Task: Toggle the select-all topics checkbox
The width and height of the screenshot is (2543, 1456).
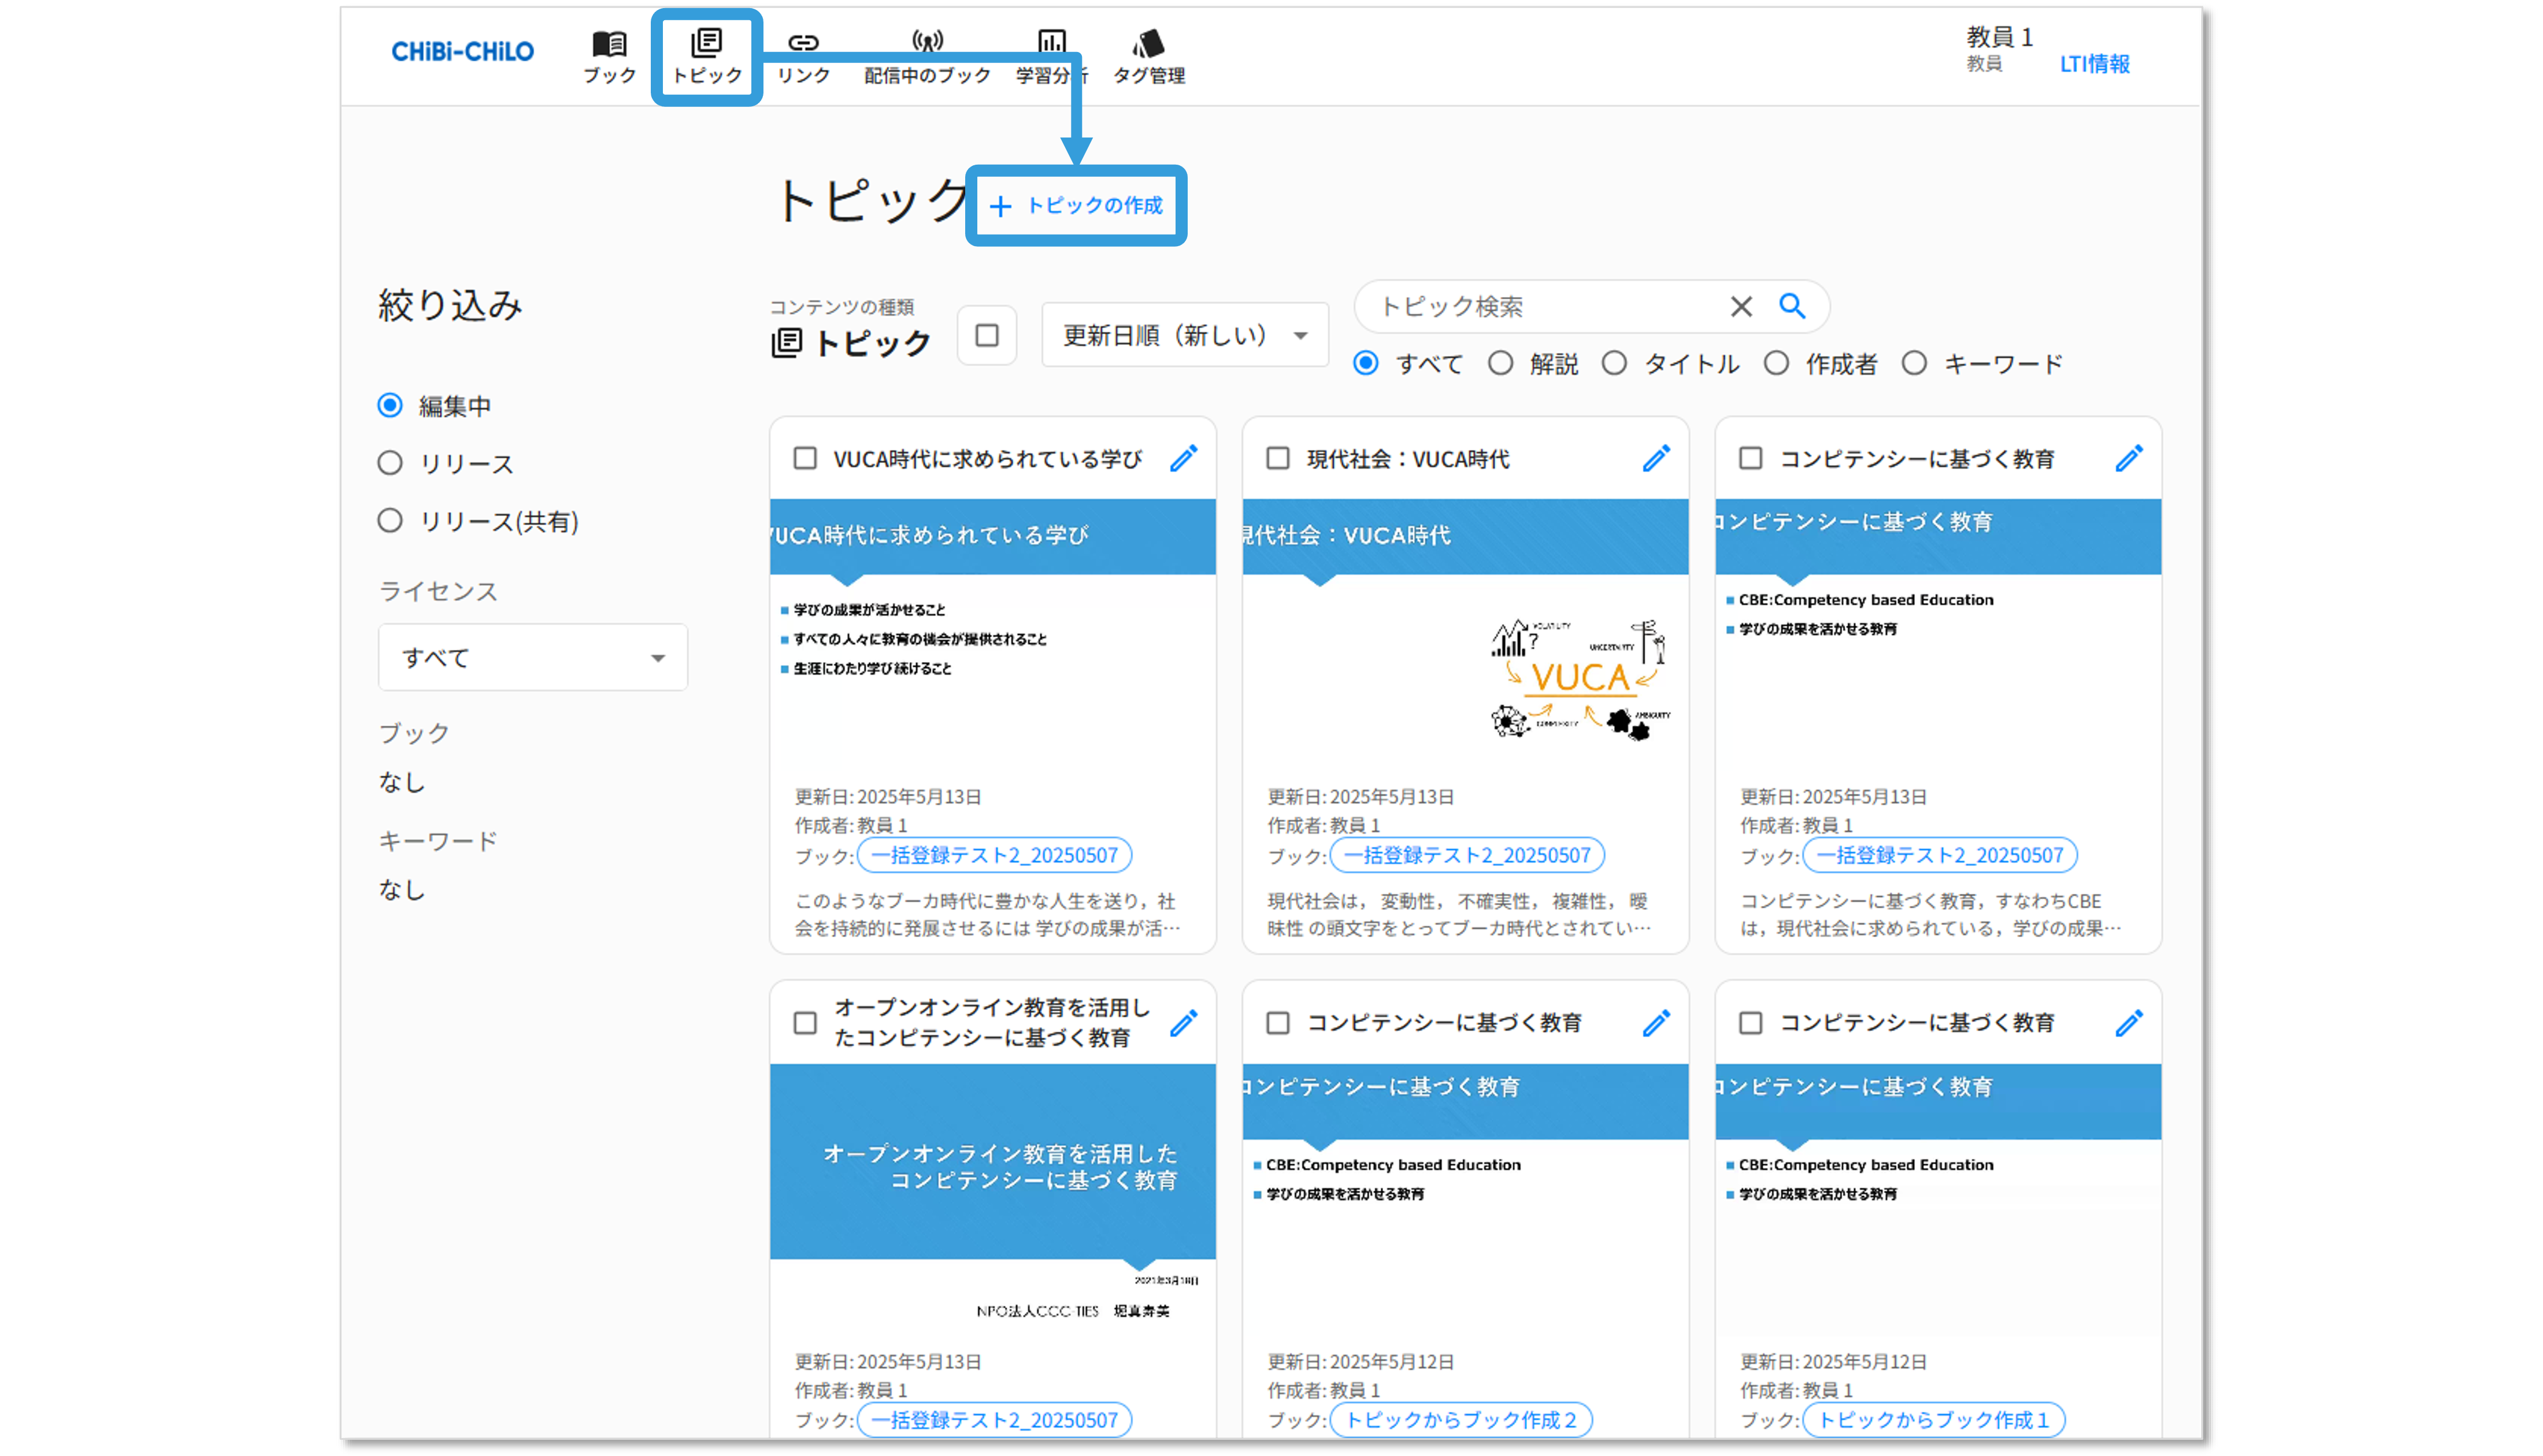Action: click(x=987, y=335)
